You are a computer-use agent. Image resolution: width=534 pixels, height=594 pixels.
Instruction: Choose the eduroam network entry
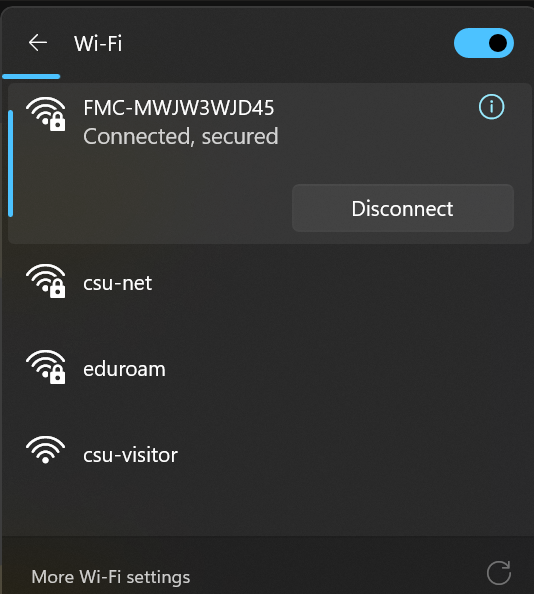(x=124, y=369)
